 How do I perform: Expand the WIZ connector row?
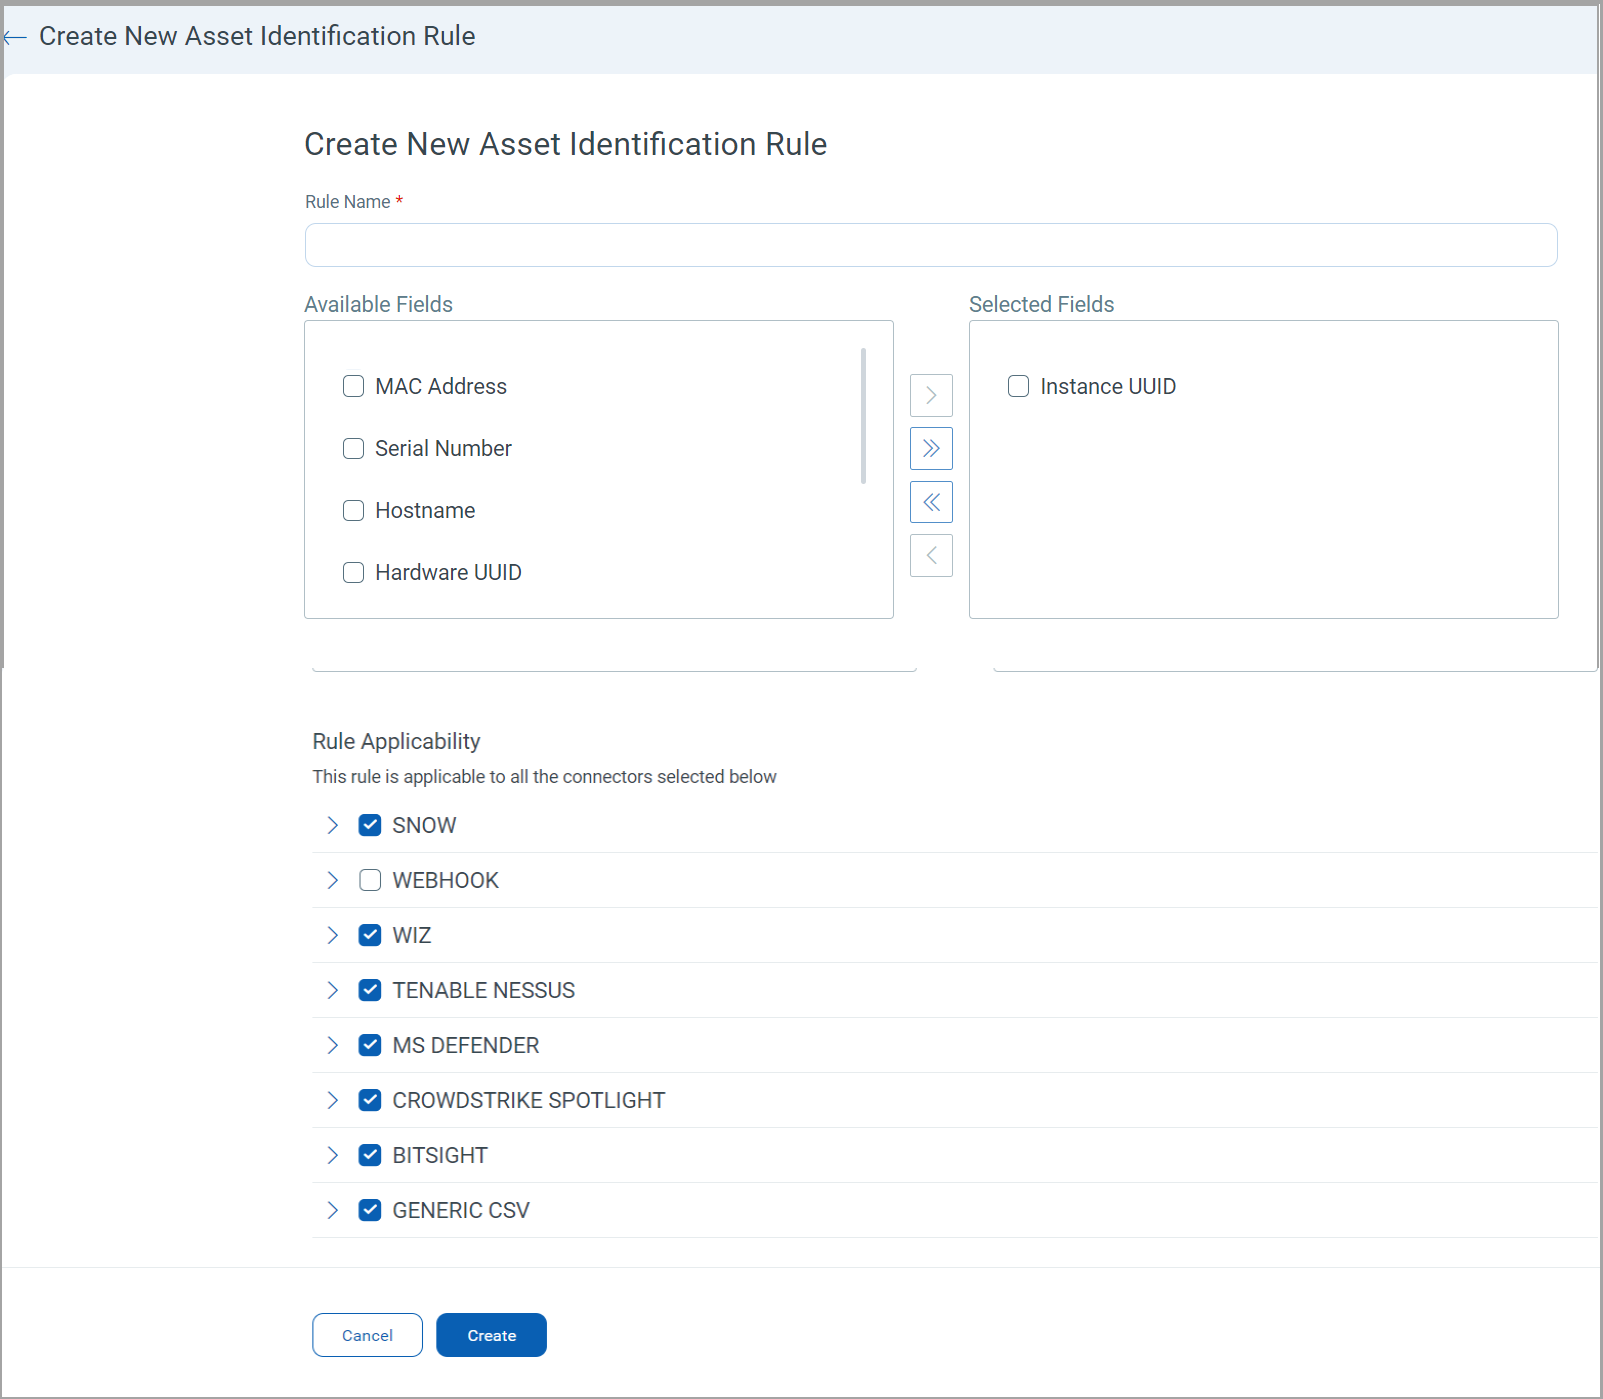333,935
